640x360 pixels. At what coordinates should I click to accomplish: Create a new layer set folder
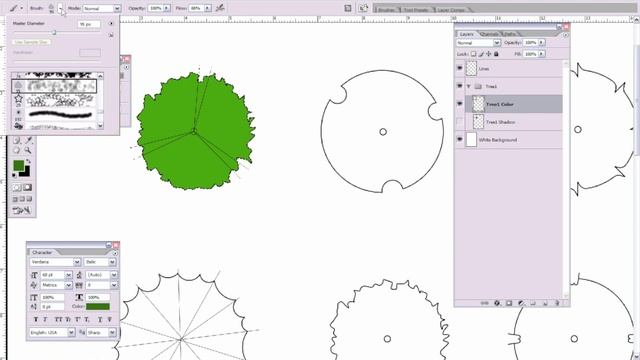click(x=533, y=303)
